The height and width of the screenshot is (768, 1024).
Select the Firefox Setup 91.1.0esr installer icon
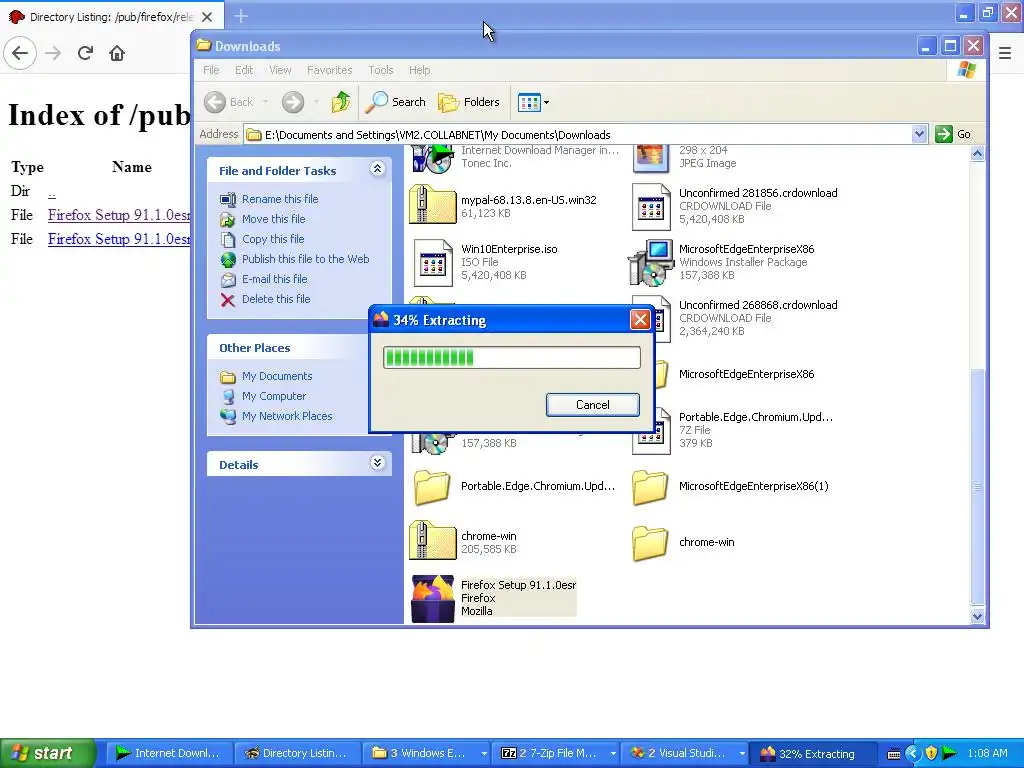click(432, 598)
